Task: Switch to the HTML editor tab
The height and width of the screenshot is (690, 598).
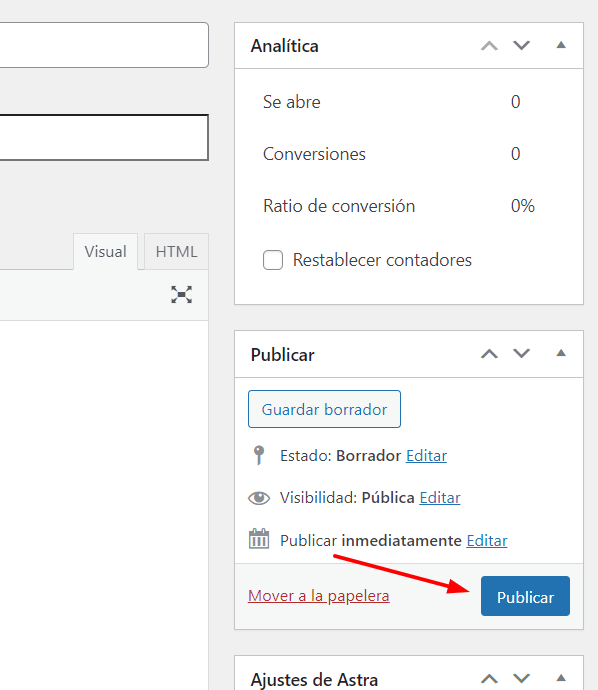Action: click(x=176, y=251)
